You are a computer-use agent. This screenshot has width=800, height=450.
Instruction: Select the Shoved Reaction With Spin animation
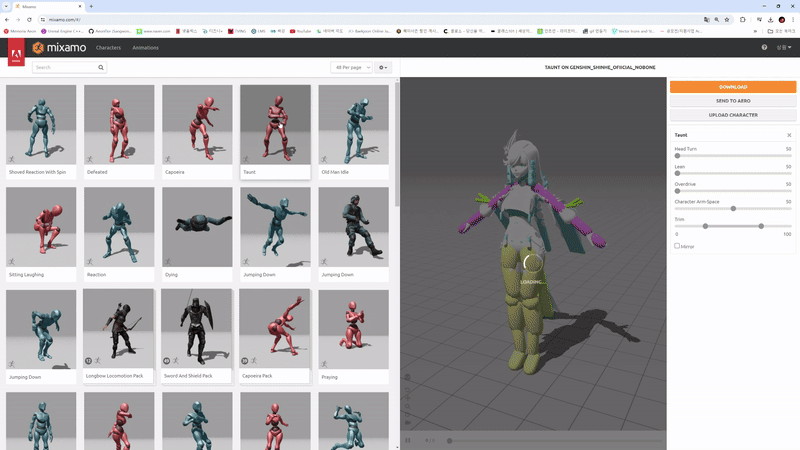(41, 132)
